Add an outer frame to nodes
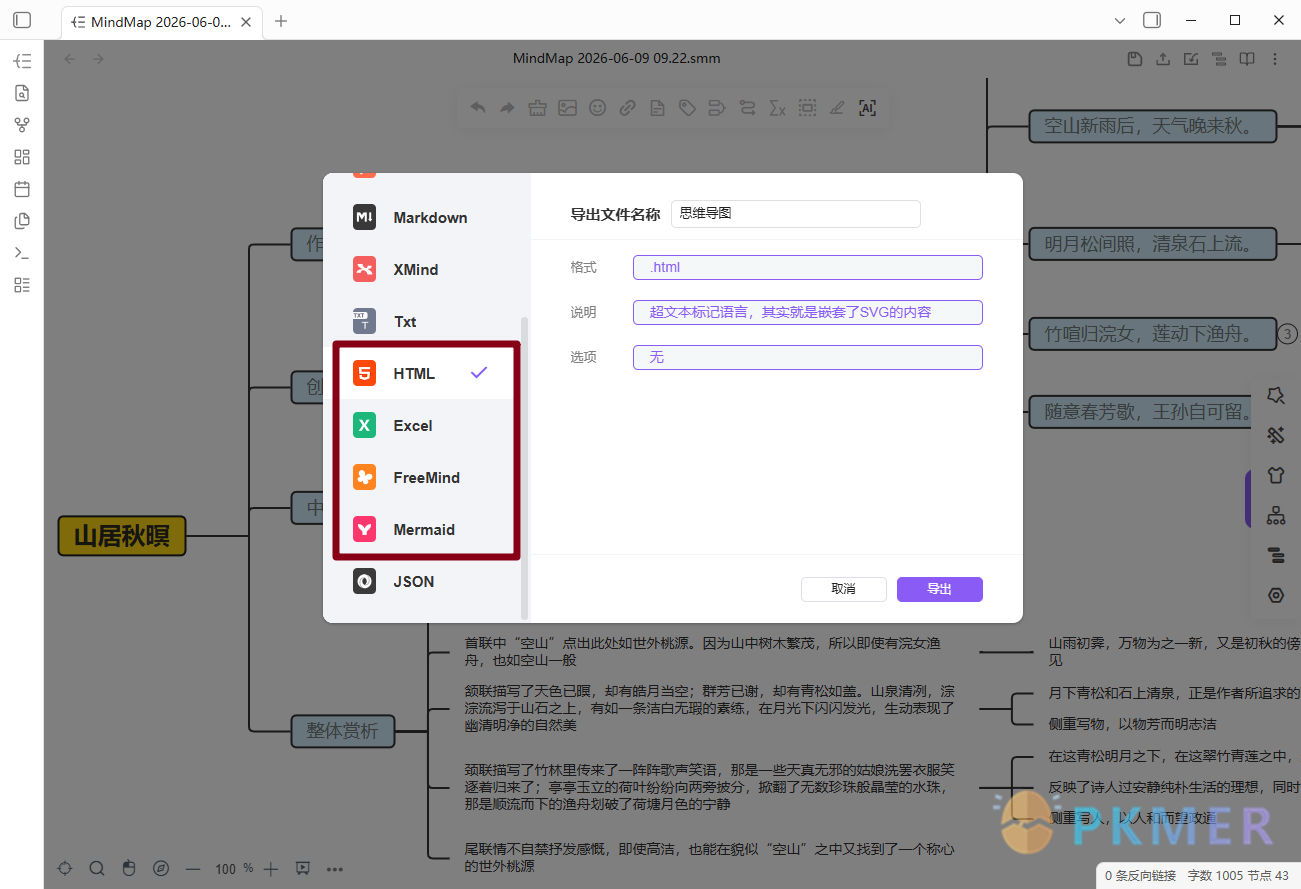The width and height of the screenshot is (1301, 889). click(x=807, y=108)
